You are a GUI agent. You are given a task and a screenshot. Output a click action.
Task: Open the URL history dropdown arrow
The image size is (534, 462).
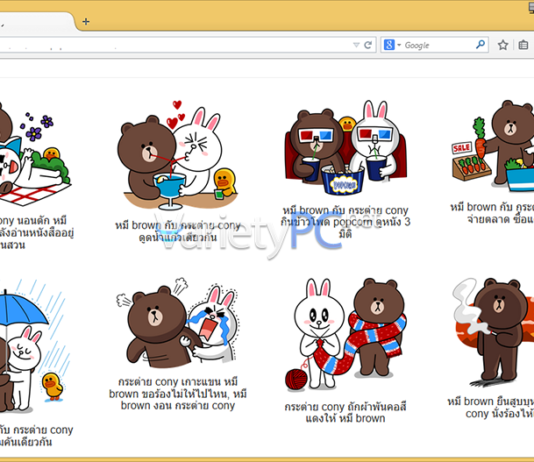356,45
